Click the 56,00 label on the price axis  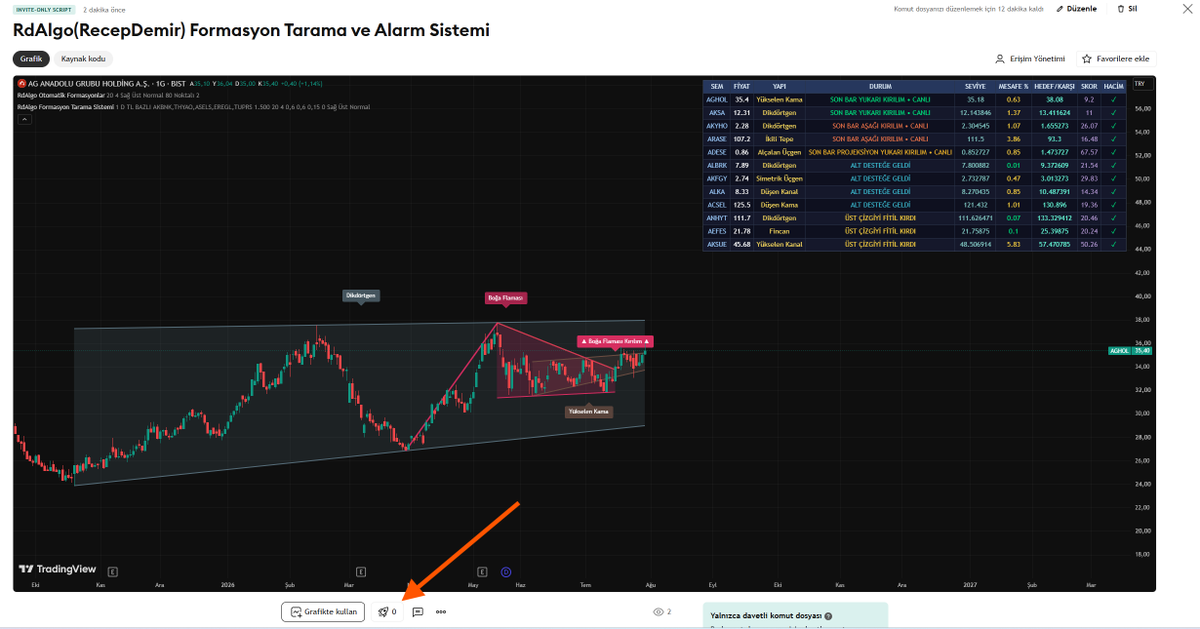1141,109
